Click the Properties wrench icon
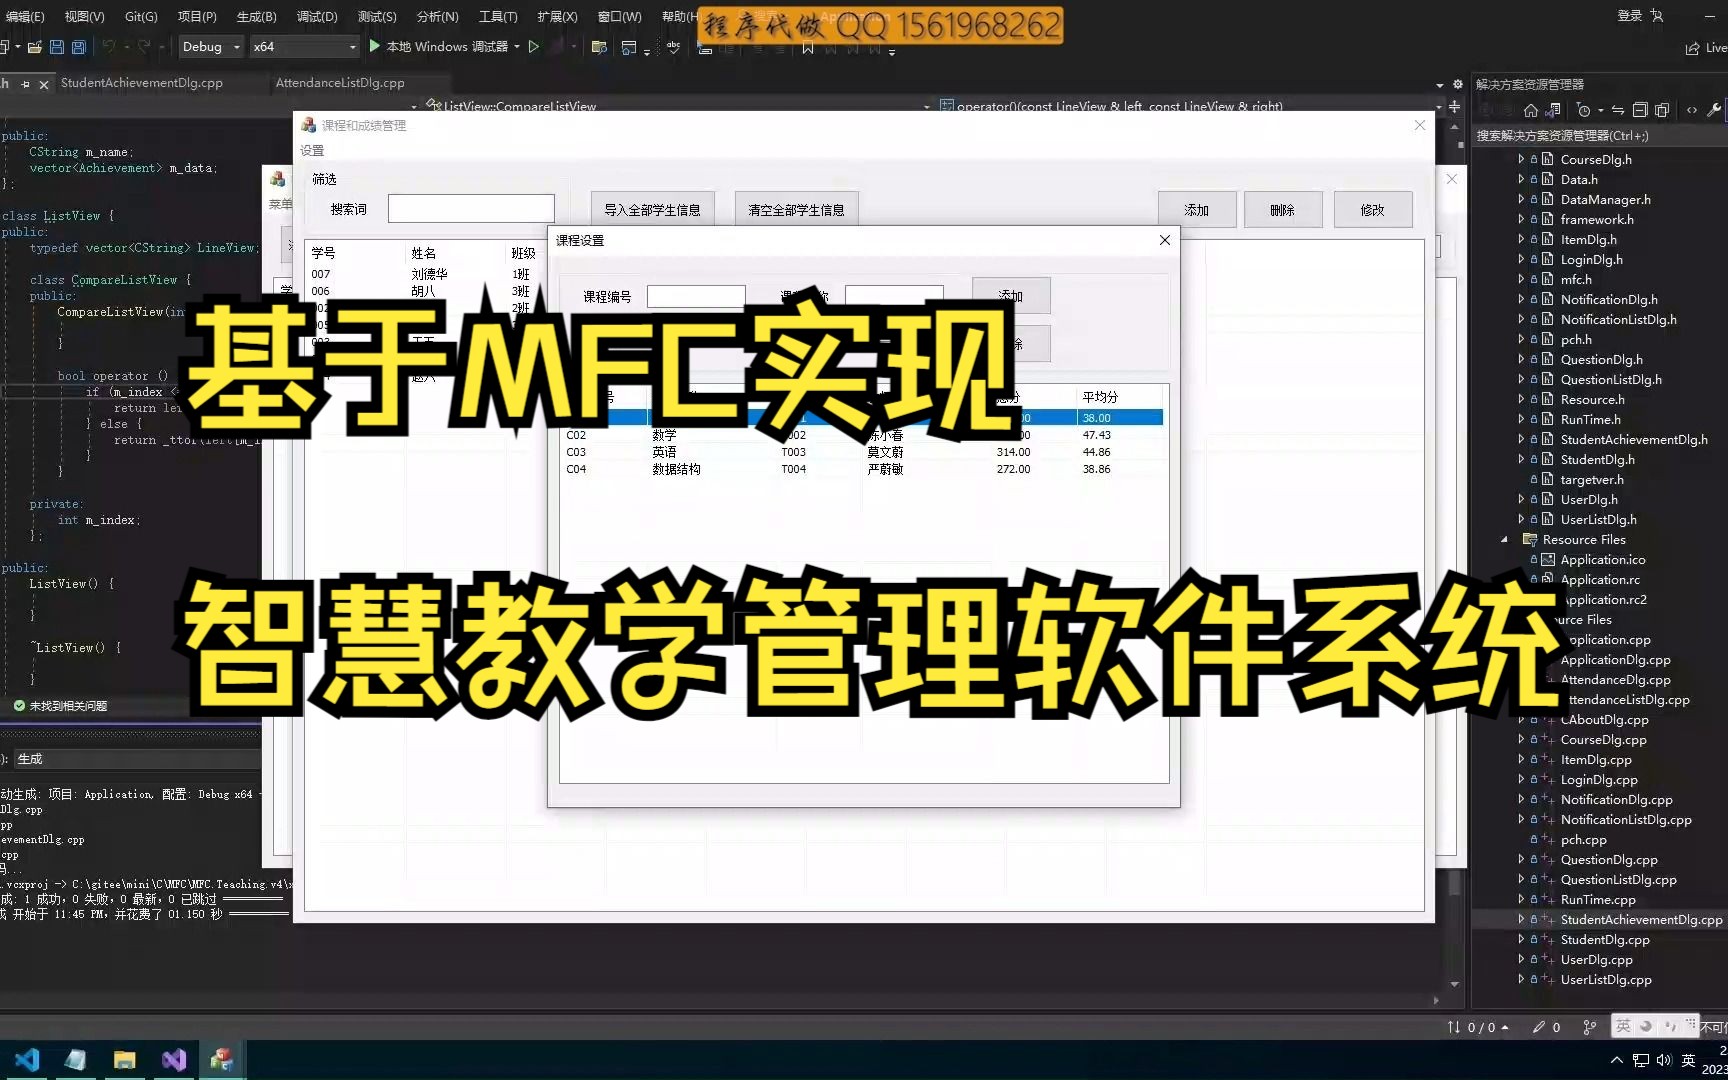This screenshot has width=1728, height=1080. 1714,110
